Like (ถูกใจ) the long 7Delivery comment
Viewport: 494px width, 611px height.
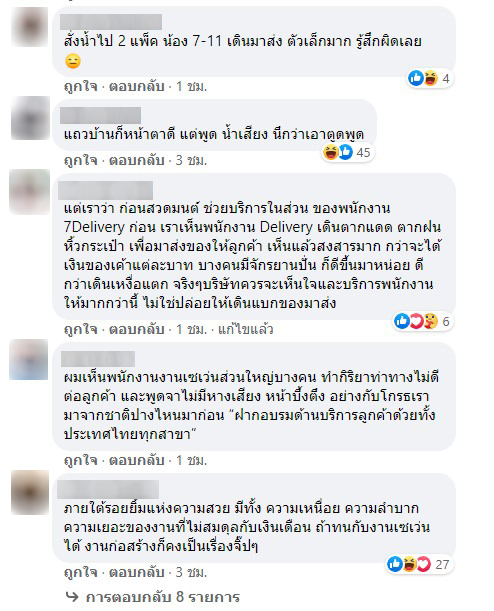point(80,329)
